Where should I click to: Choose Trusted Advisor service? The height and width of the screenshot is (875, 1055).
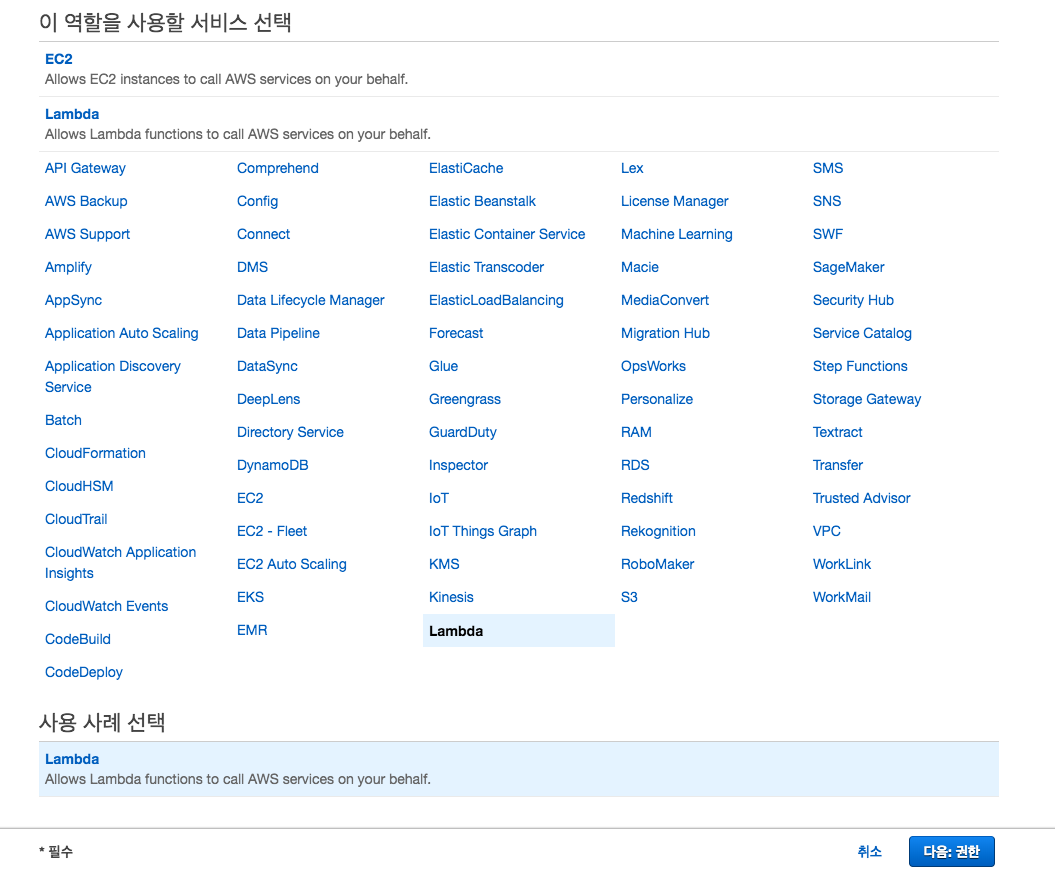861,498
